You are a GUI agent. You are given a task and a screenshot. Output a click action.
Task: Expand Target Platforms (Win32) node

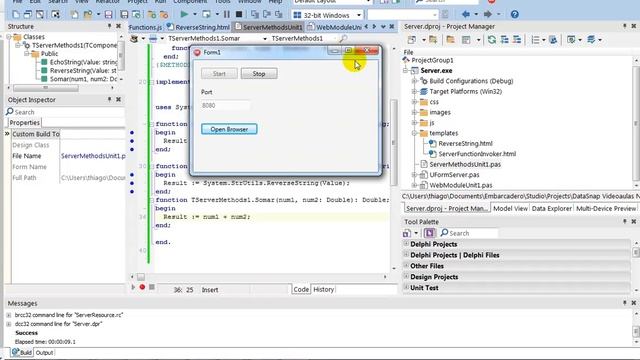pyautogui.click(x=414, y=91)
